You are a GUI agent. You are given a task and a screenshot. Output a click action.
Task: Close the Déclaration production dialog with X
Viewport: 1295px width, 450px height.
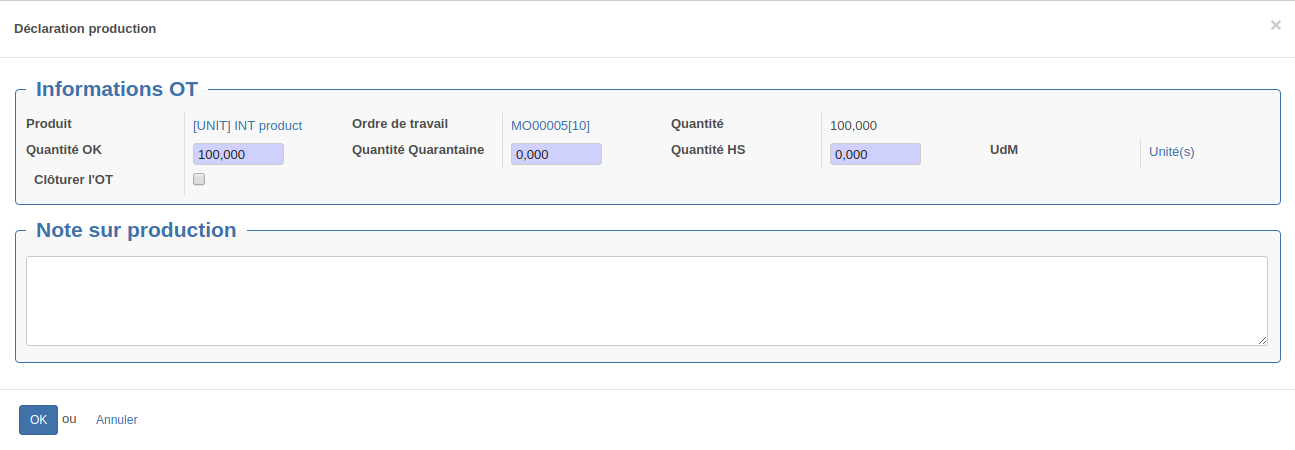tap(1275, 26)
